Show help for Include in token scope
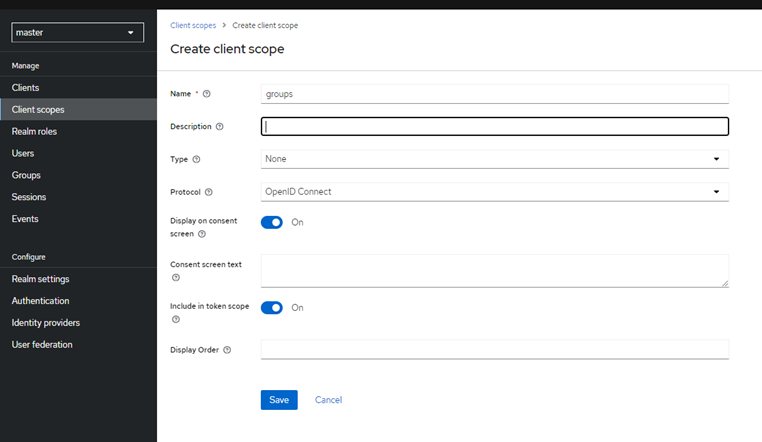This screenshot has width=762, height=442. (176, 320)
